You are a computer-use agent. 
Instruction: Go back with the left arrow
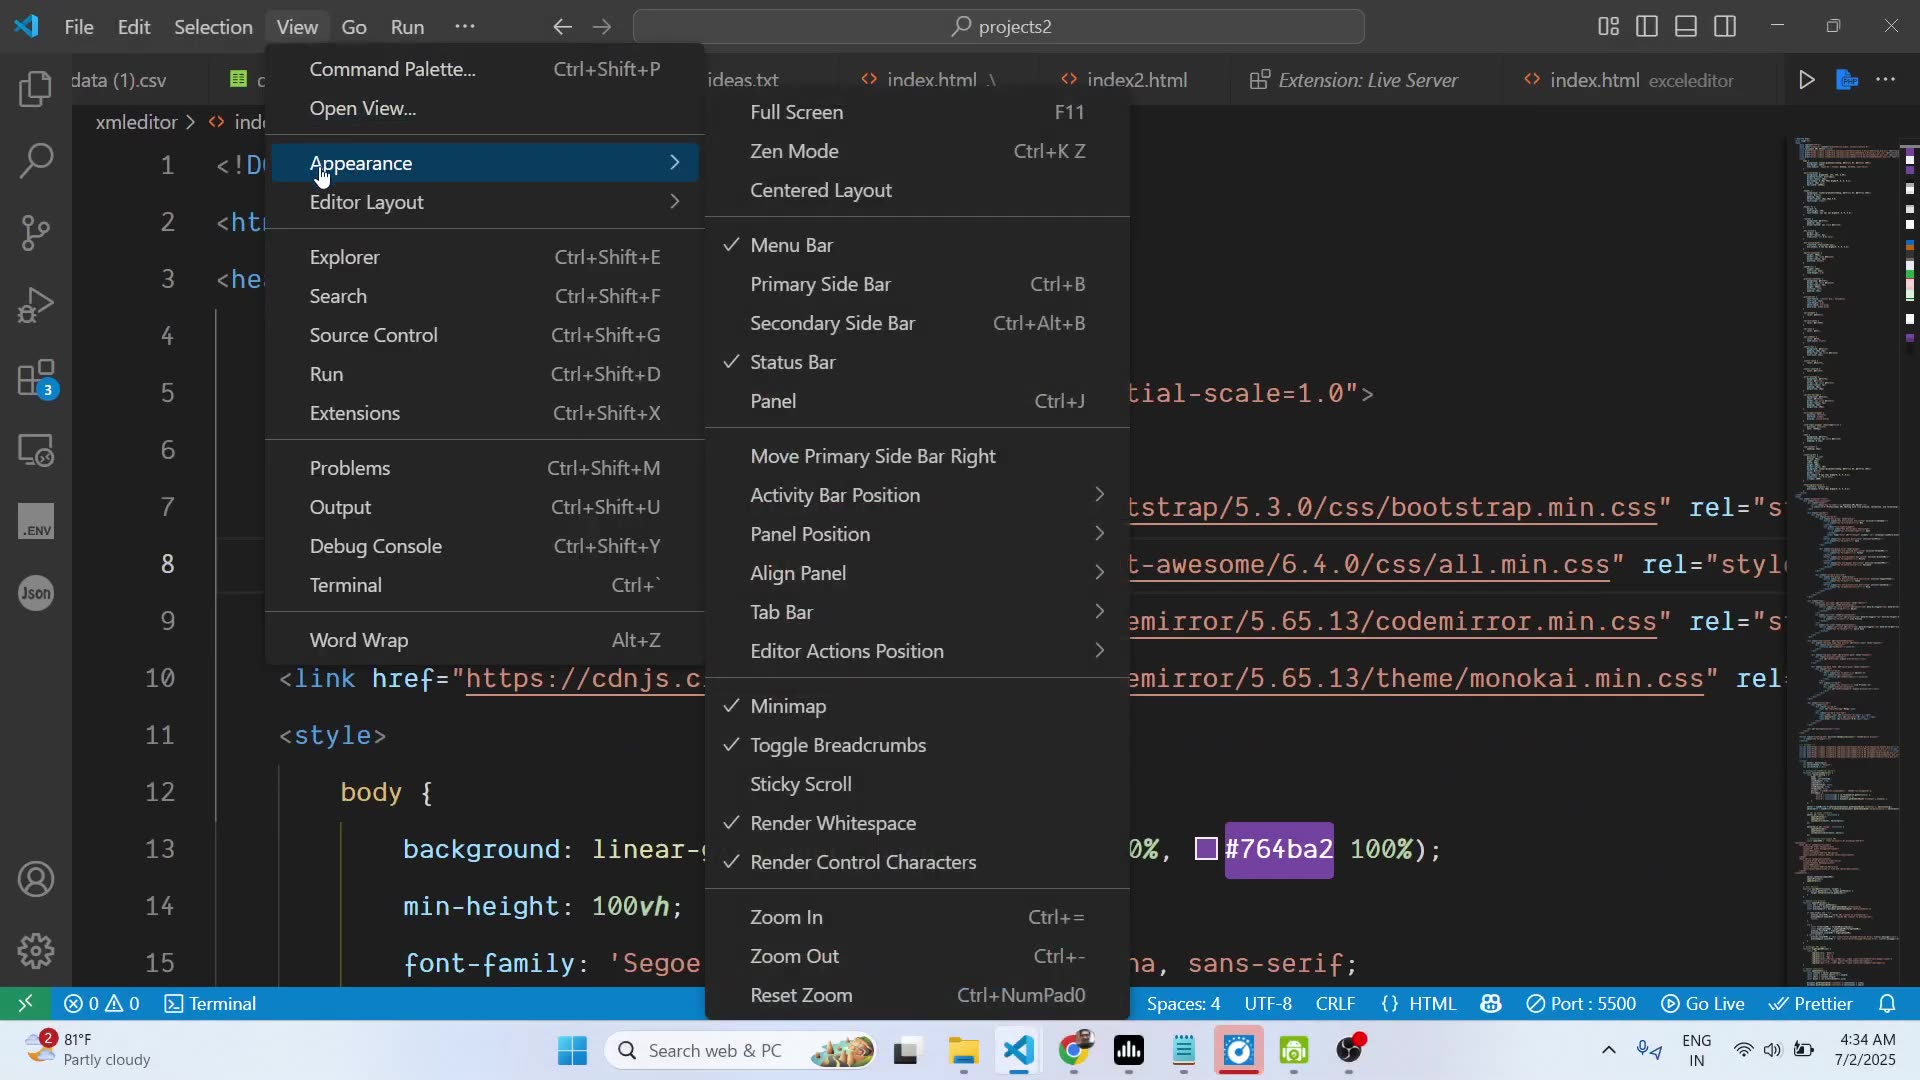pyautogui.click(x=562, y=27)
